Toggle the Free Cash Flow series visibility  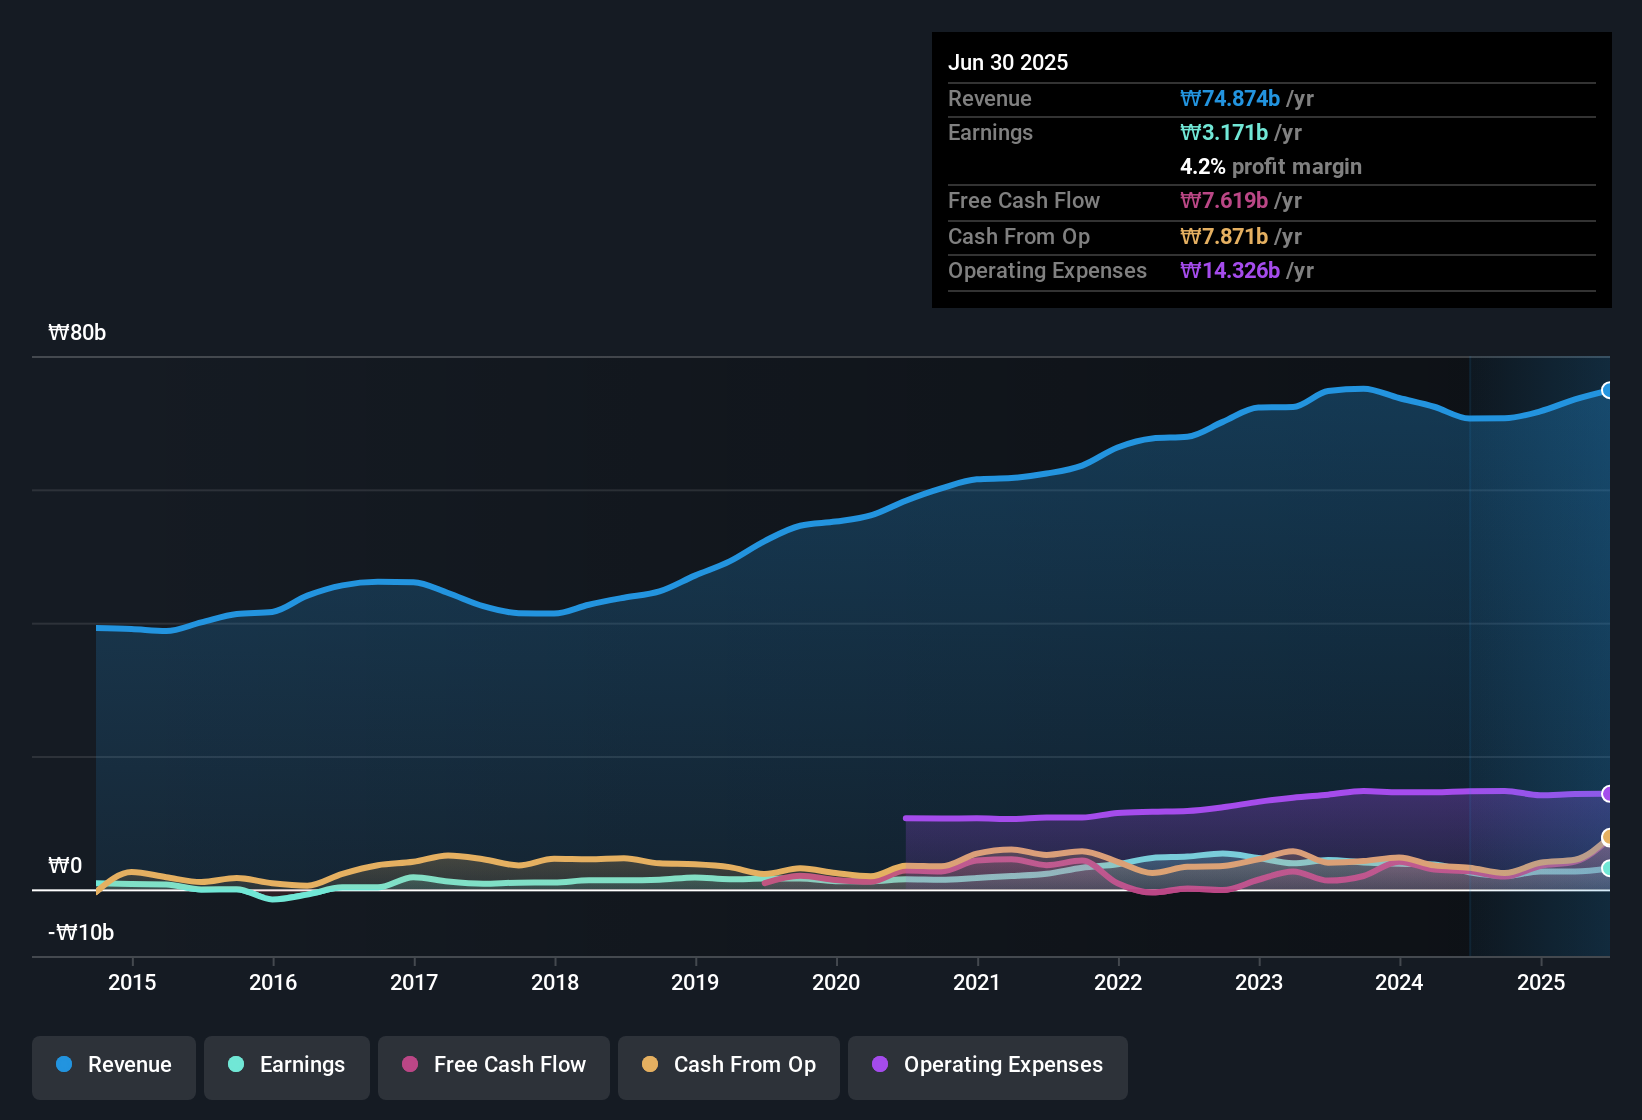493,1066
